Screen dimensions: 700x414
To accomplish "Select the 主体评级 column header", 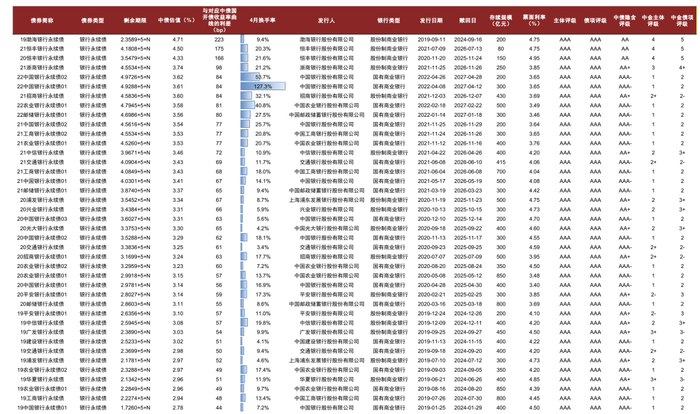I will (x=565, y=21).
